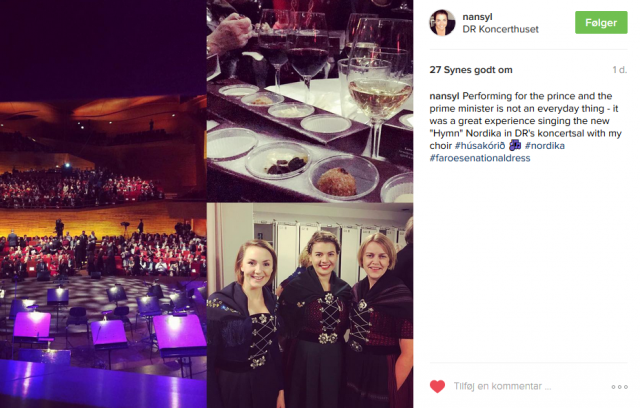Screen dimensions: 640x408
Task: Open the DR Koncerthuset location link
Action: pyautogui.click(x=500, y=29)
